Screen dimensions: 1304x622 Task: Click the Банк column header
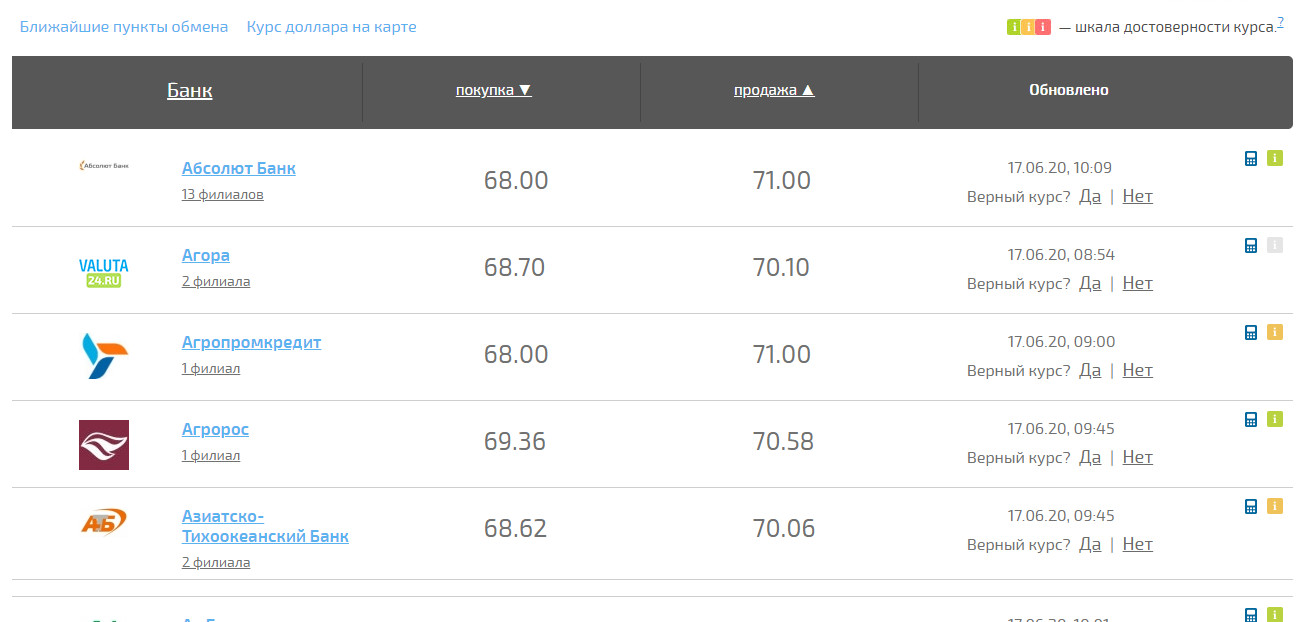click(x=189, y=91)
